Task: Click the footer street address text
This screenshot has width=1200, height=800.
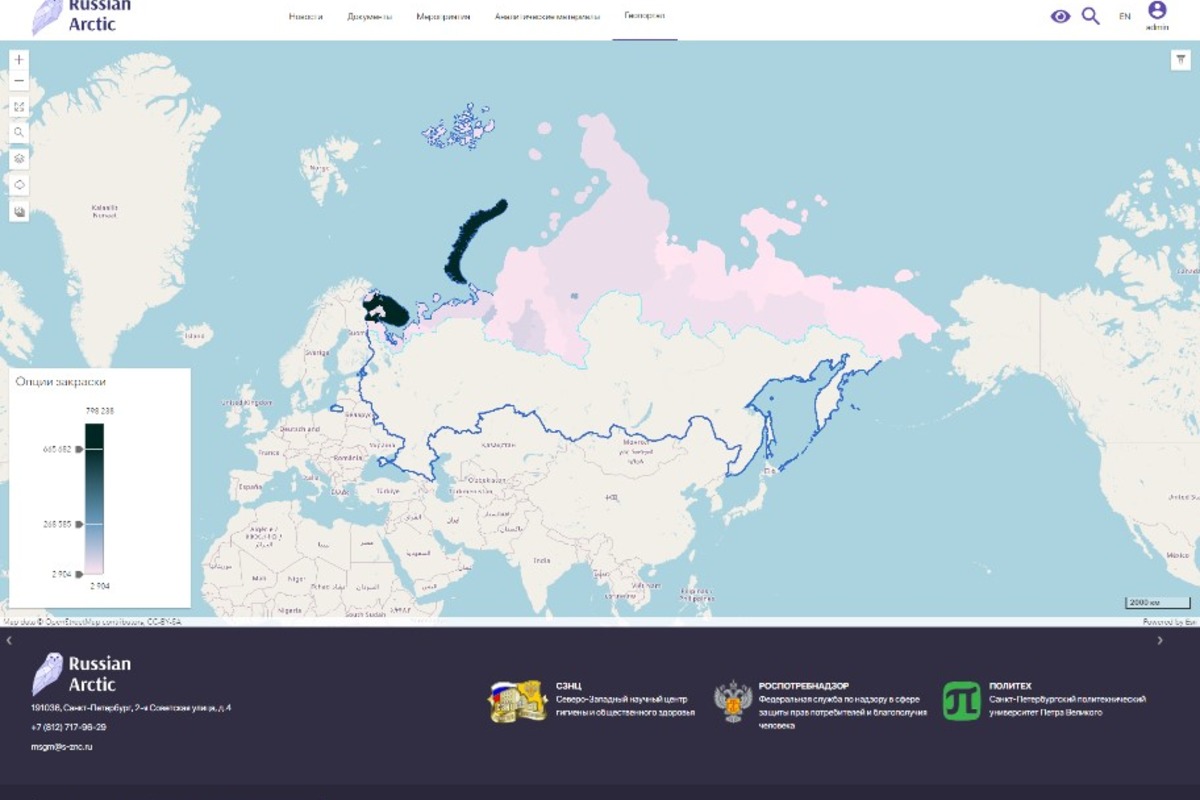Action: click(131, 708)
